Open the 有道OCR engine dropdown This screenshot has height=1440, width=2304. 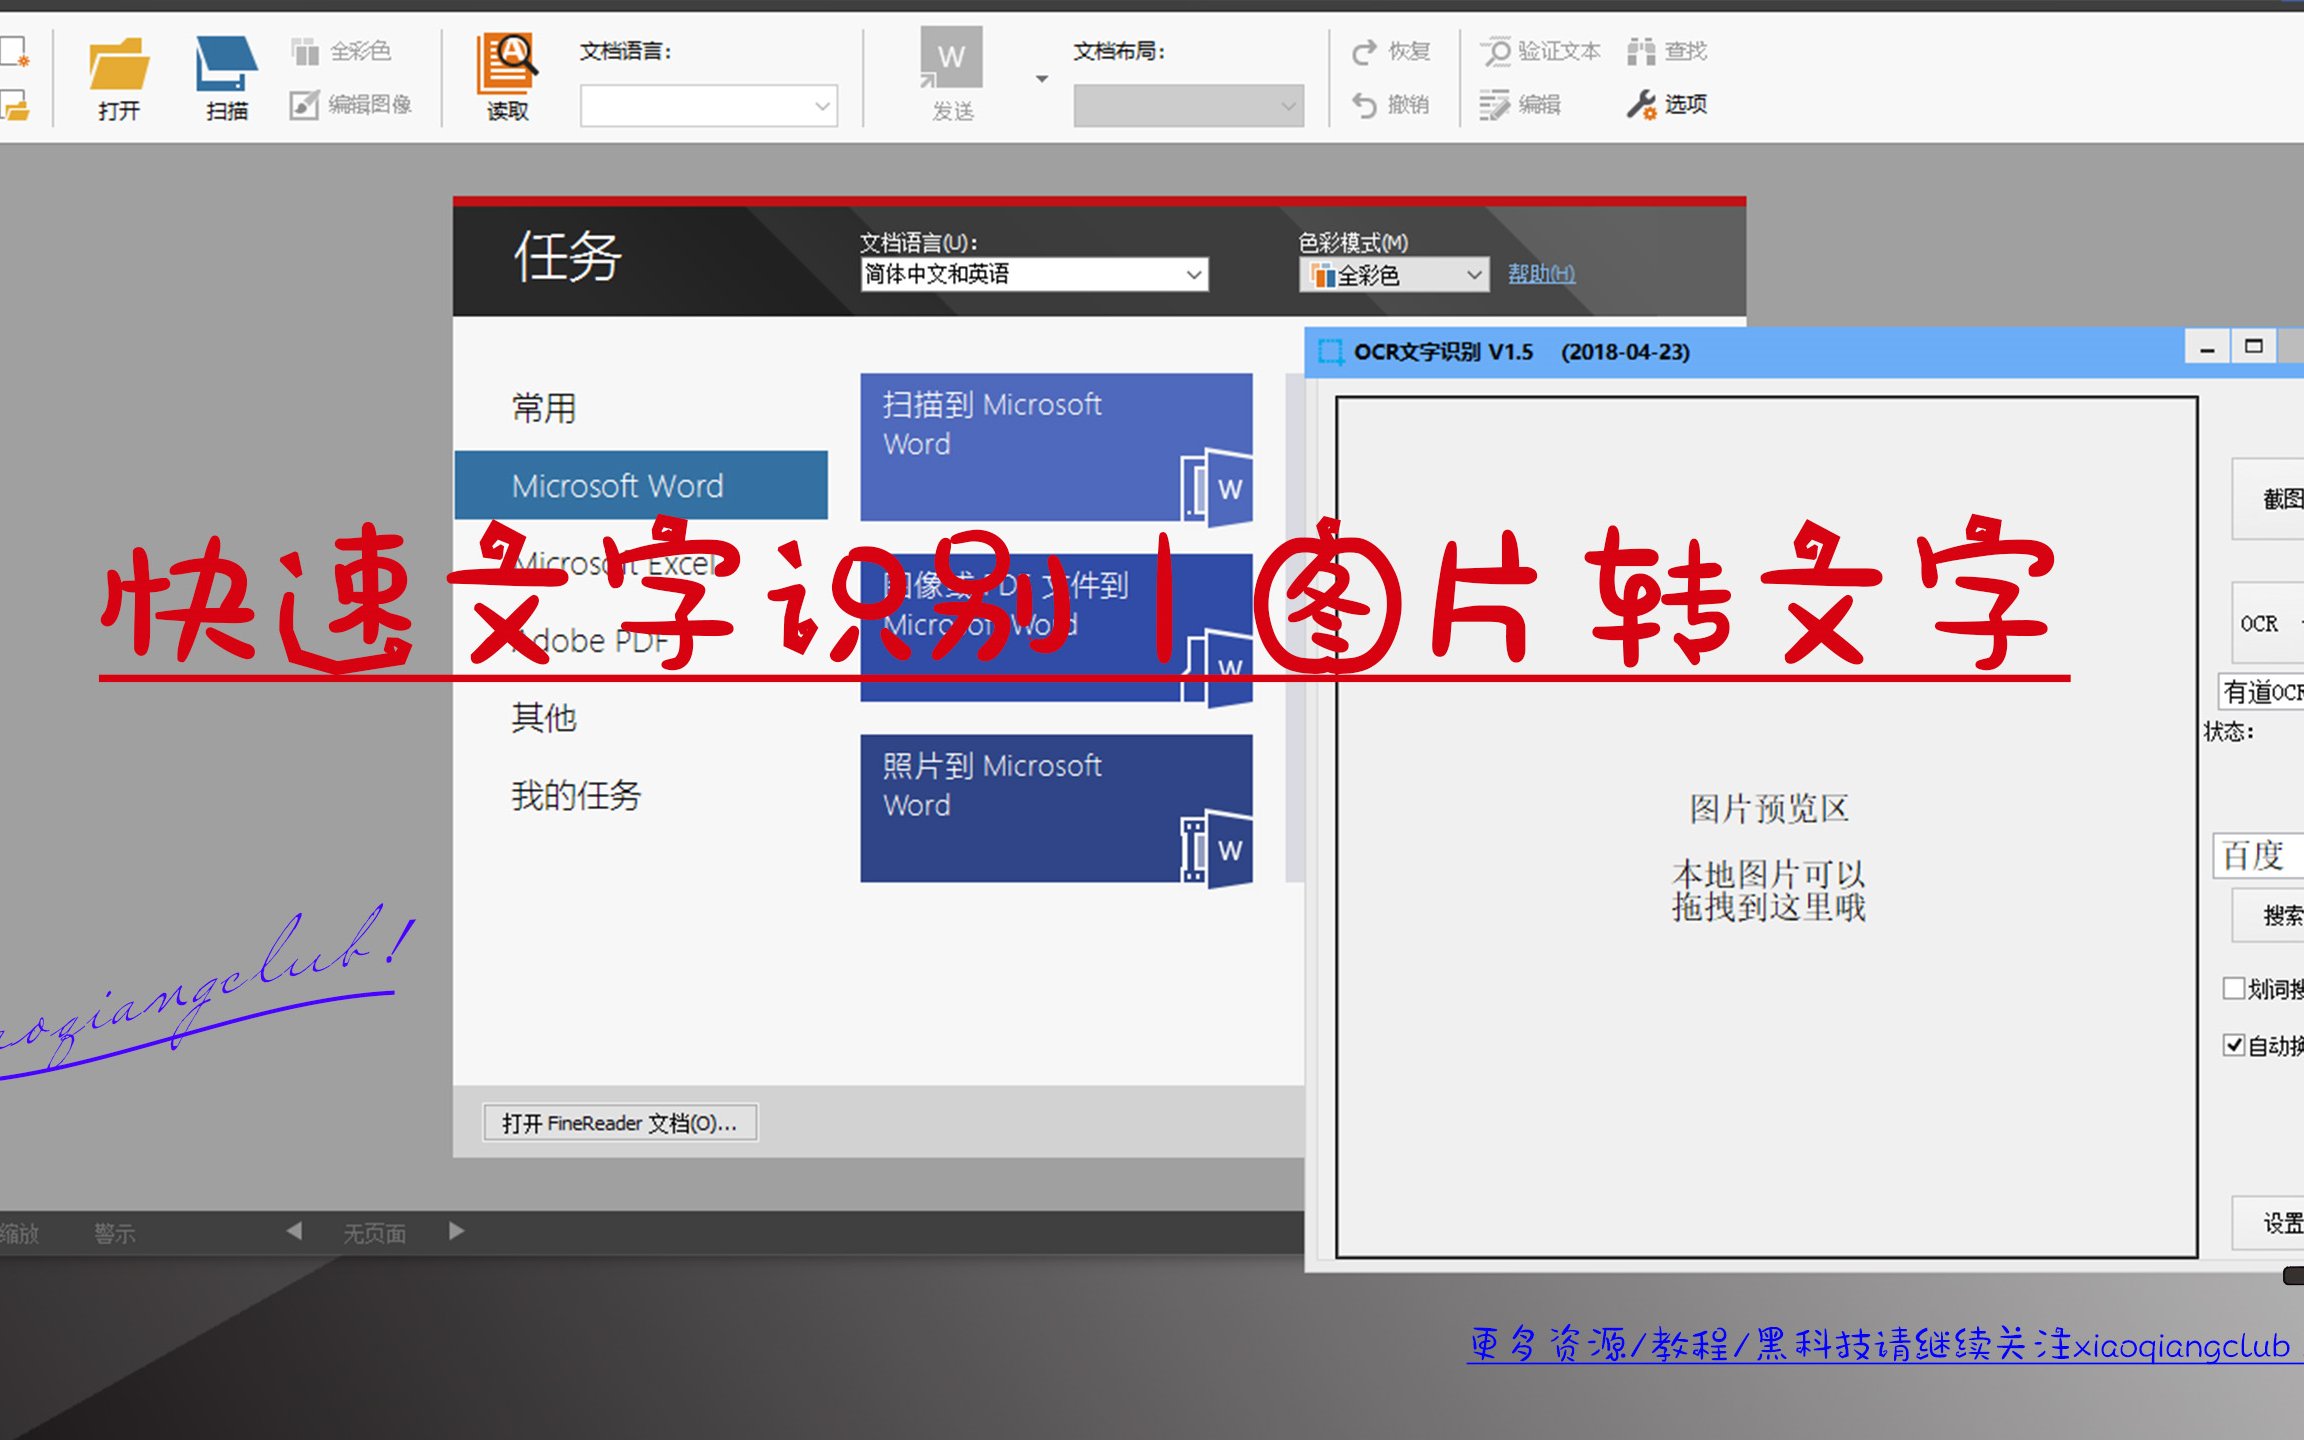pos(2261,692)
